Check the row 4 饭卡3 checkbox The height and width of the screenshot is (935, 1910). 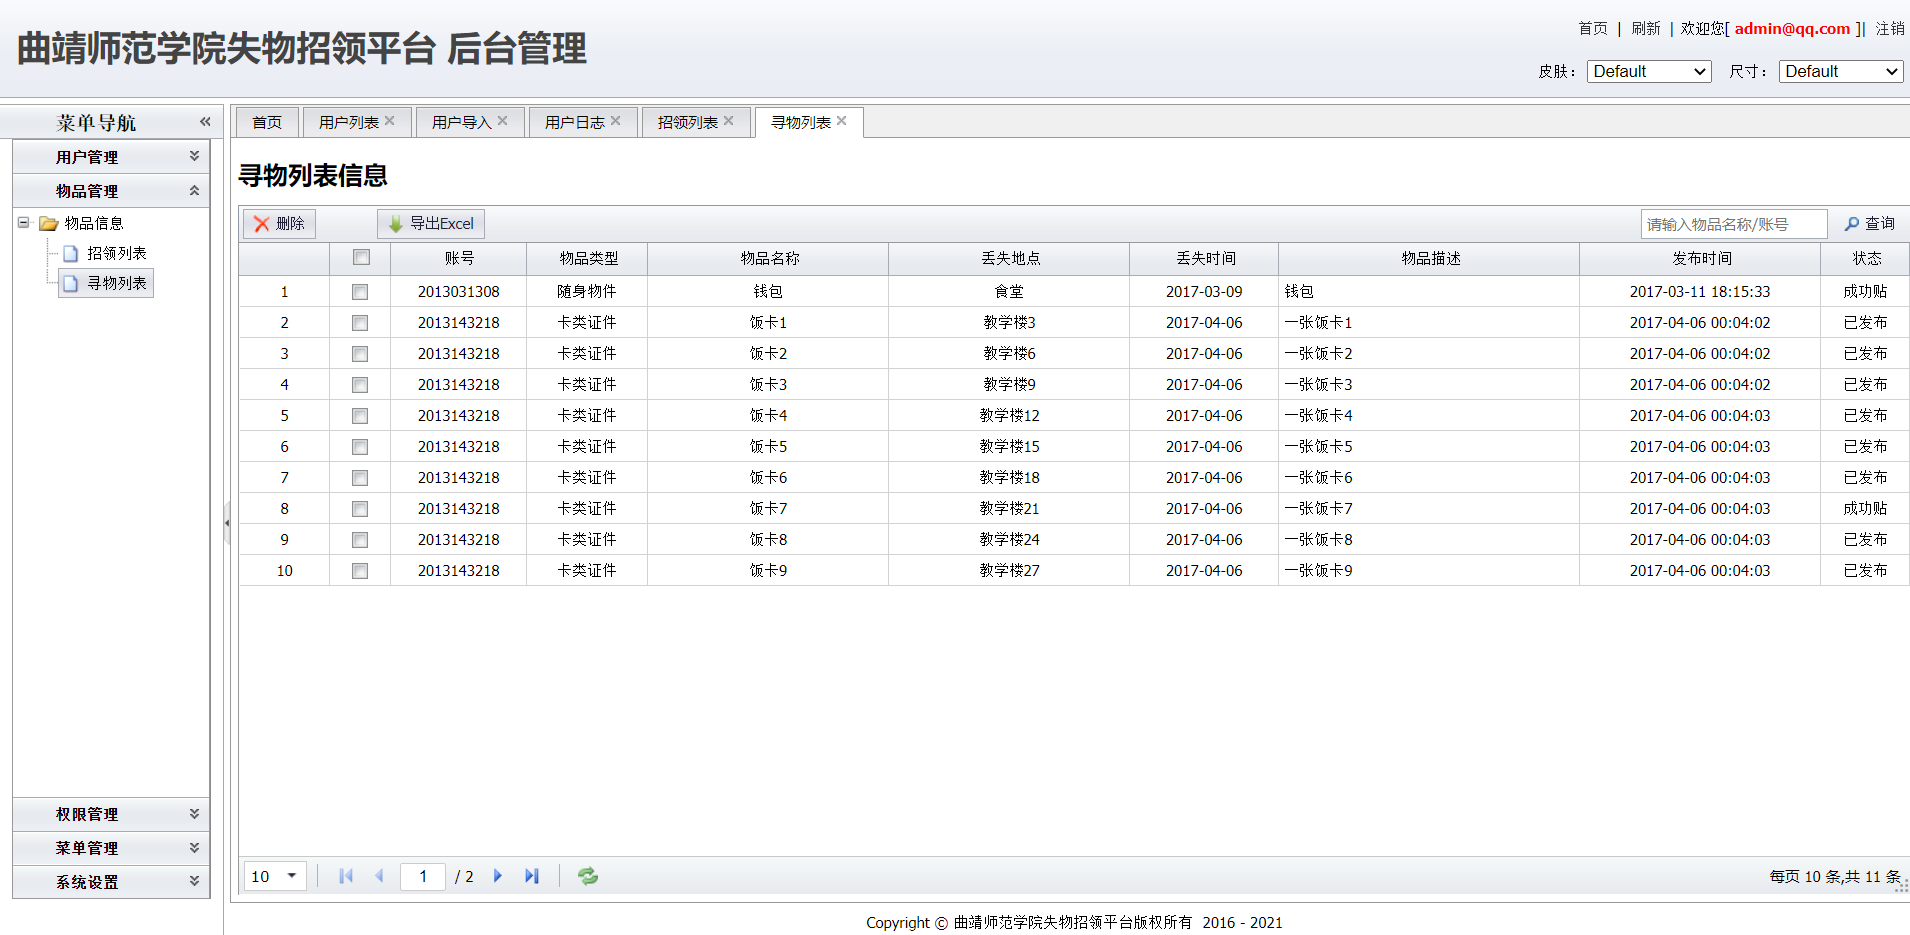360,385
